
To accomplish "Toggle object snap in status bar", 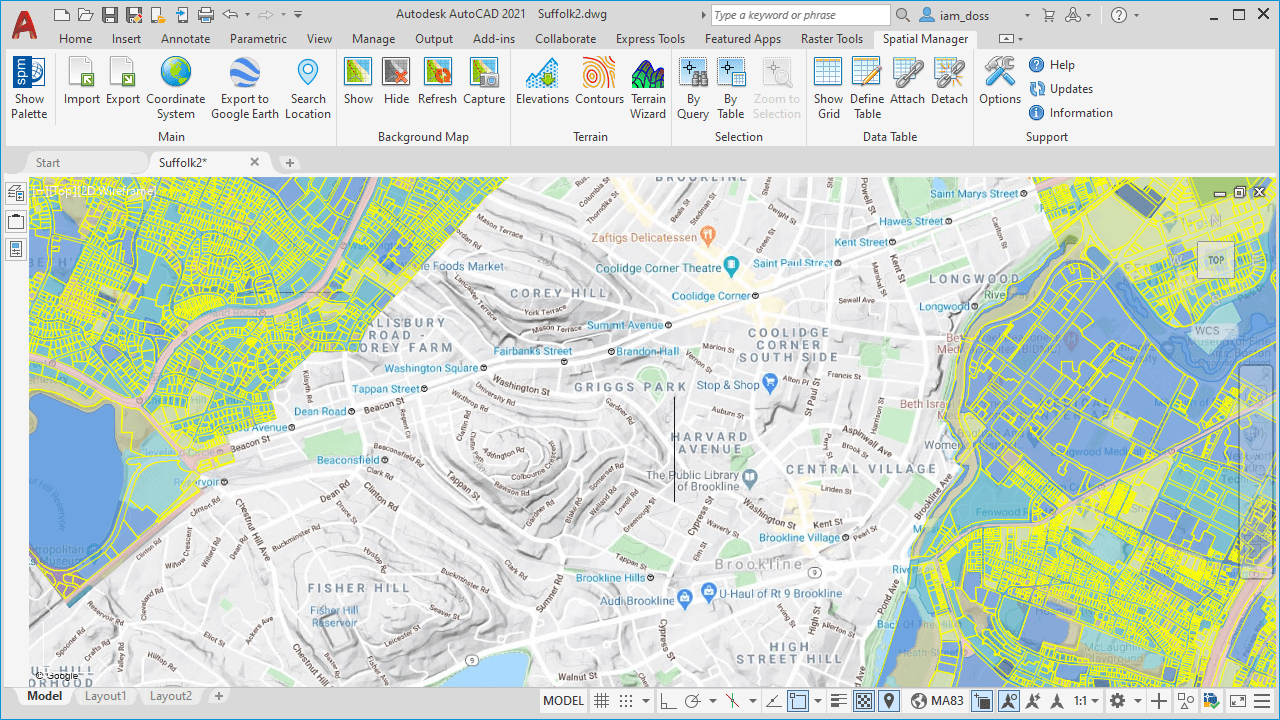I will point(797,701).
